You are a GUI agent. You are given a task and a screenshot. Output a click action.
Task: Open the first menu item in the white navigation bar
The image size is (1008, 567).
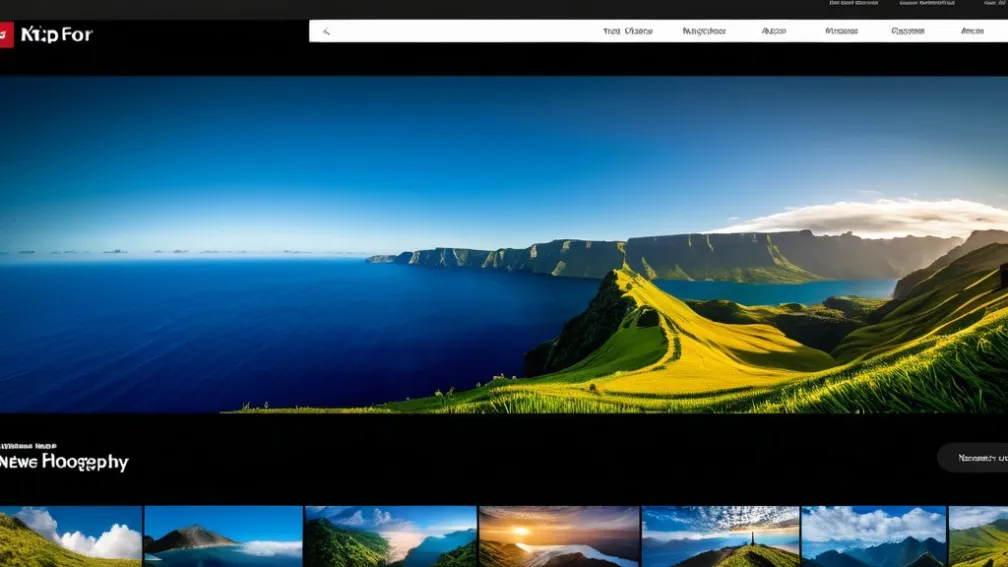click(x=627, y=31)
